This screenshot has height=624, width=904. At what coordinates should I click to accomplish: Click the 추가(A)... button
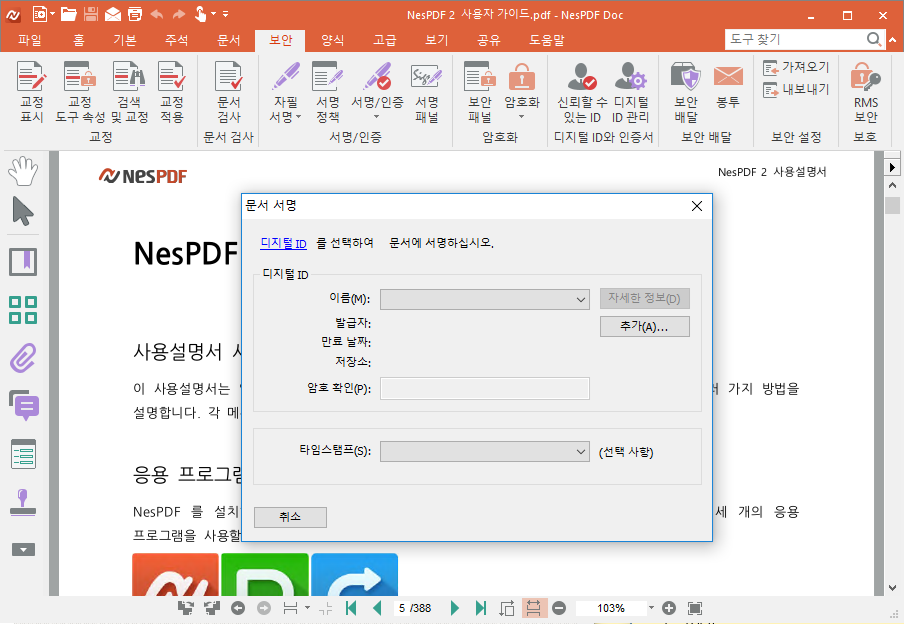click(x=645, y=326)
